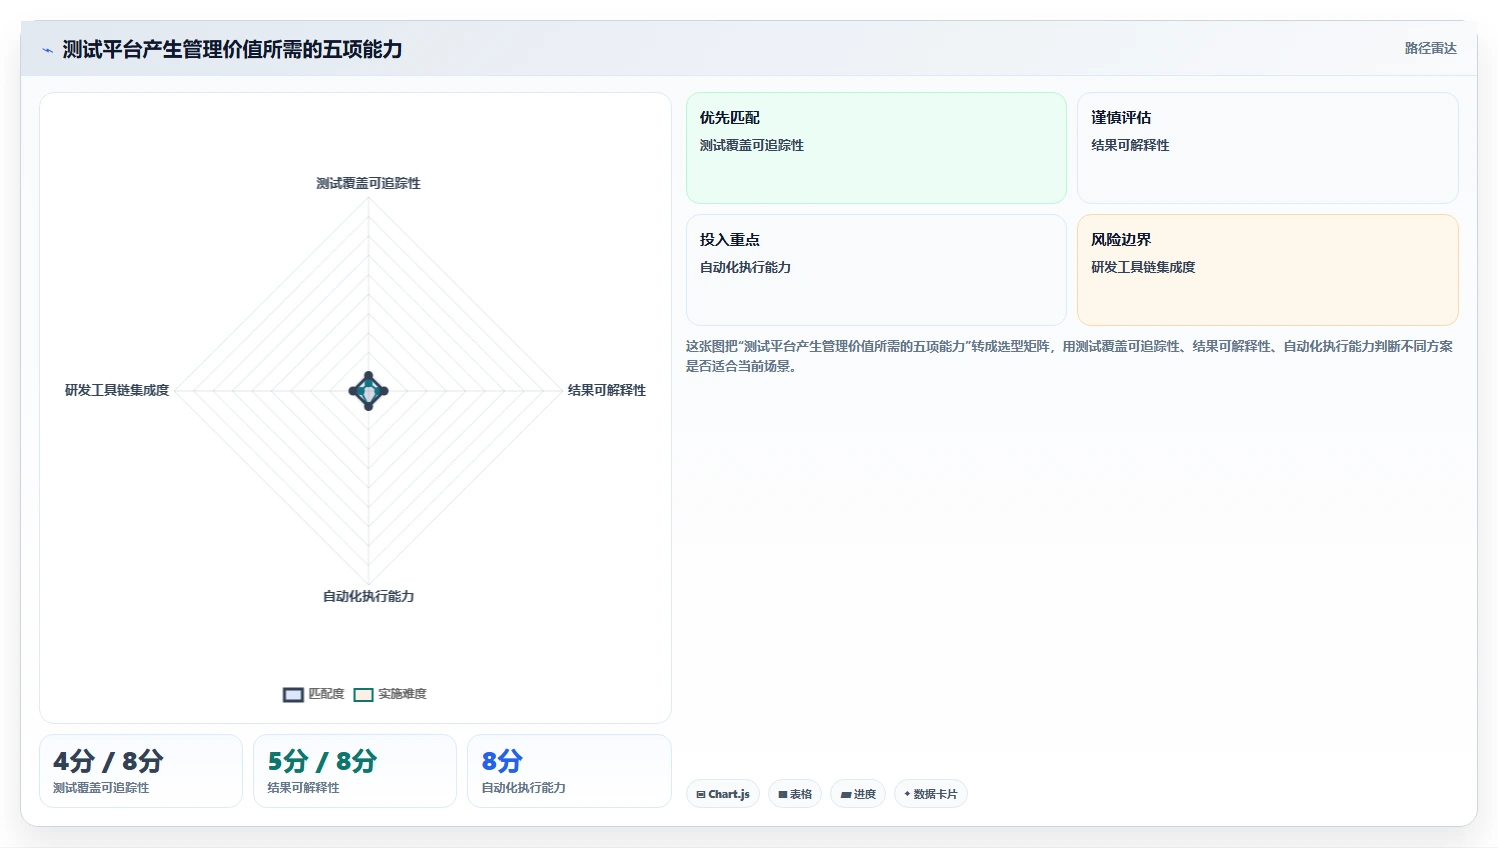
Task: Click 研发工具链集成度 text in 风险边界 card
Action: tap(1143, 267)
